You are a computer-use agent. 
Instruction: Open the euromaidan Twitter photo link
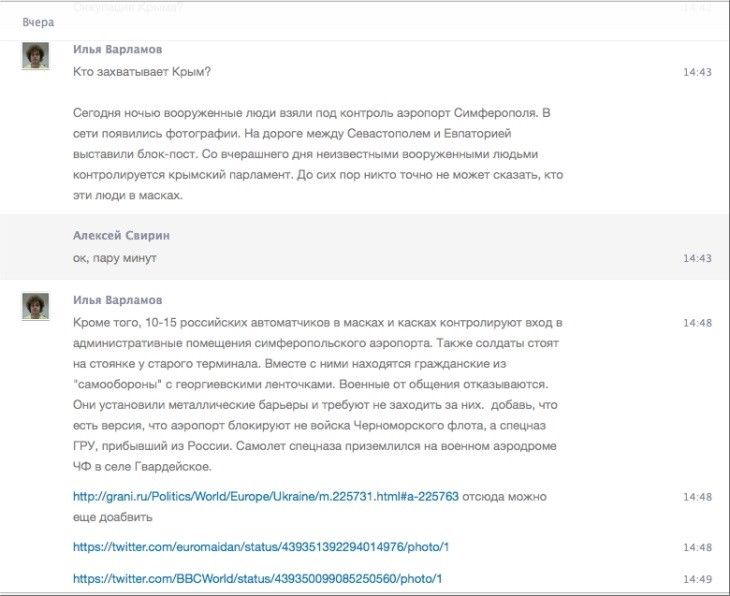pyautogui.click(x=261, y=548)
